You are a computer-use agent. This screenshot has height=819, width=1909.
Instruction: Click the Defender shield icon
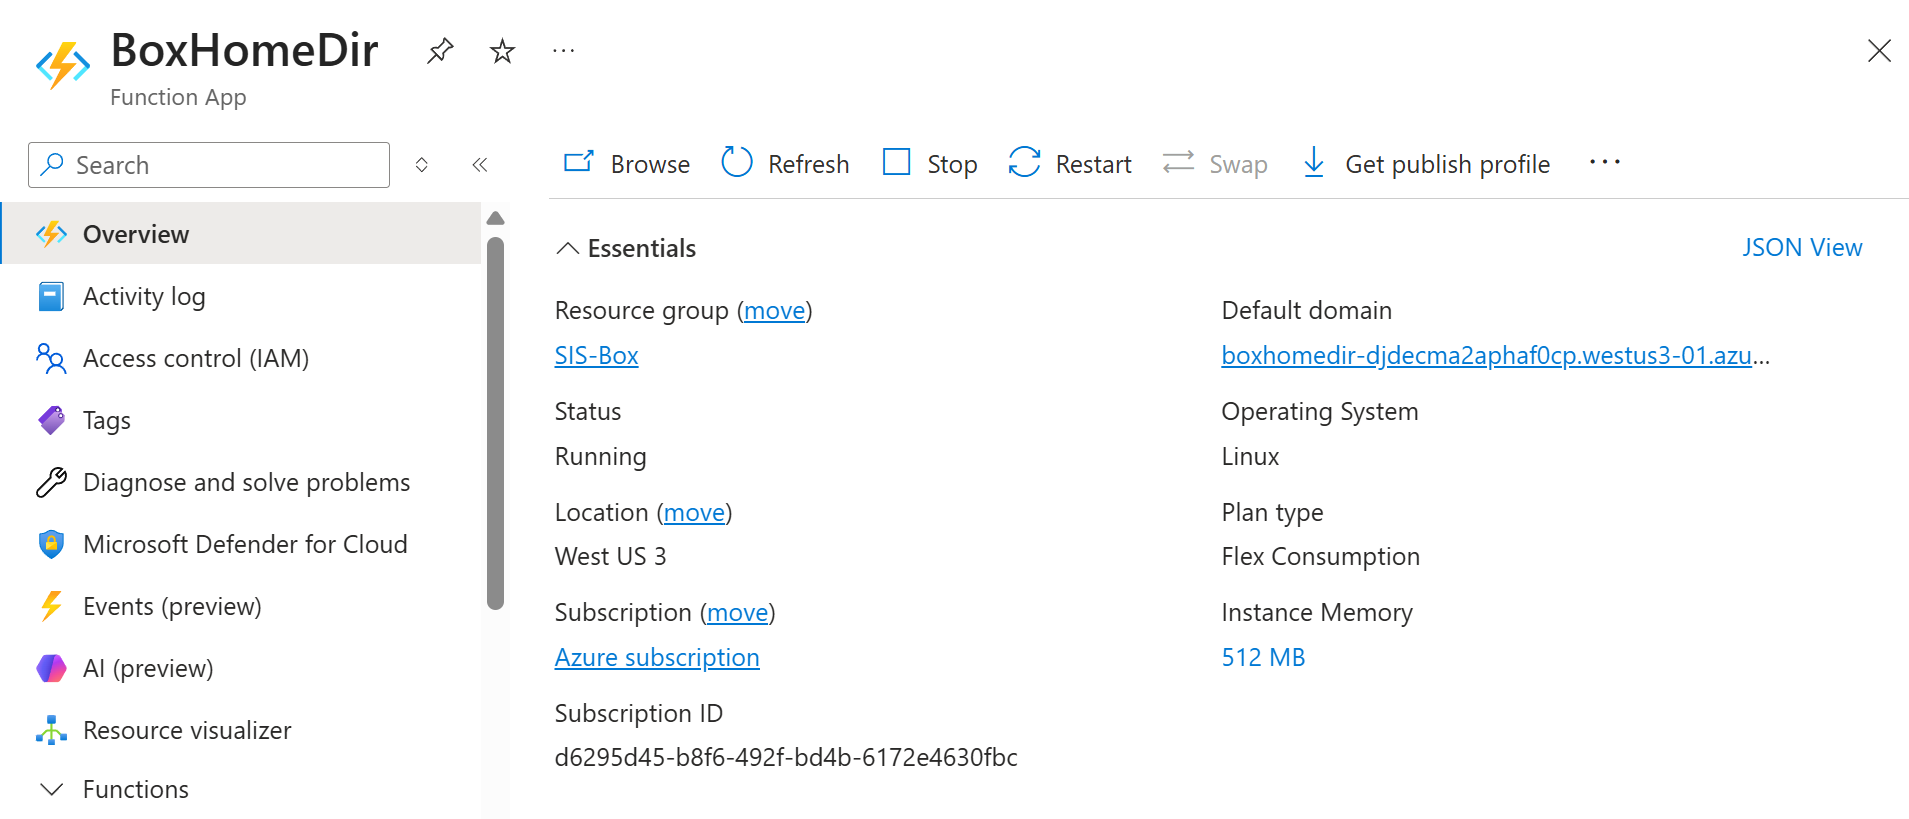pyautogui.click(x=51, y=544)
